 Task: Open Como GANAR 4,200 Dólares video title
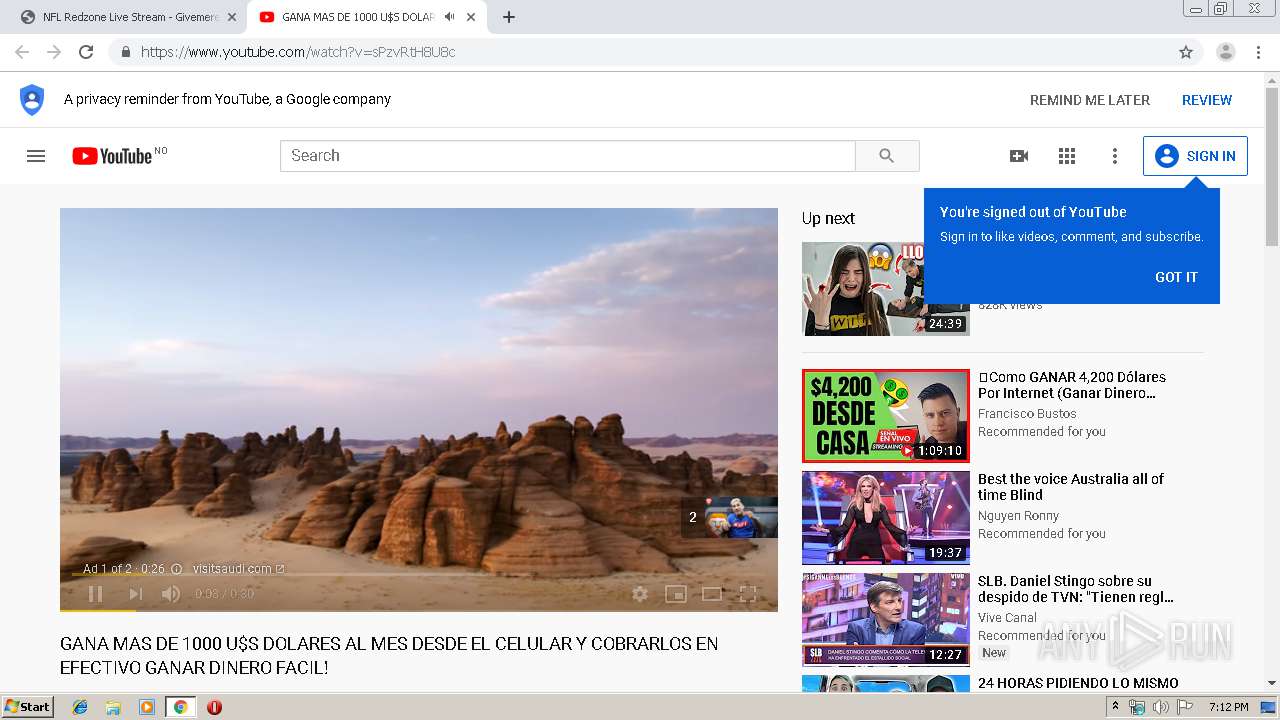point(1071,385)
